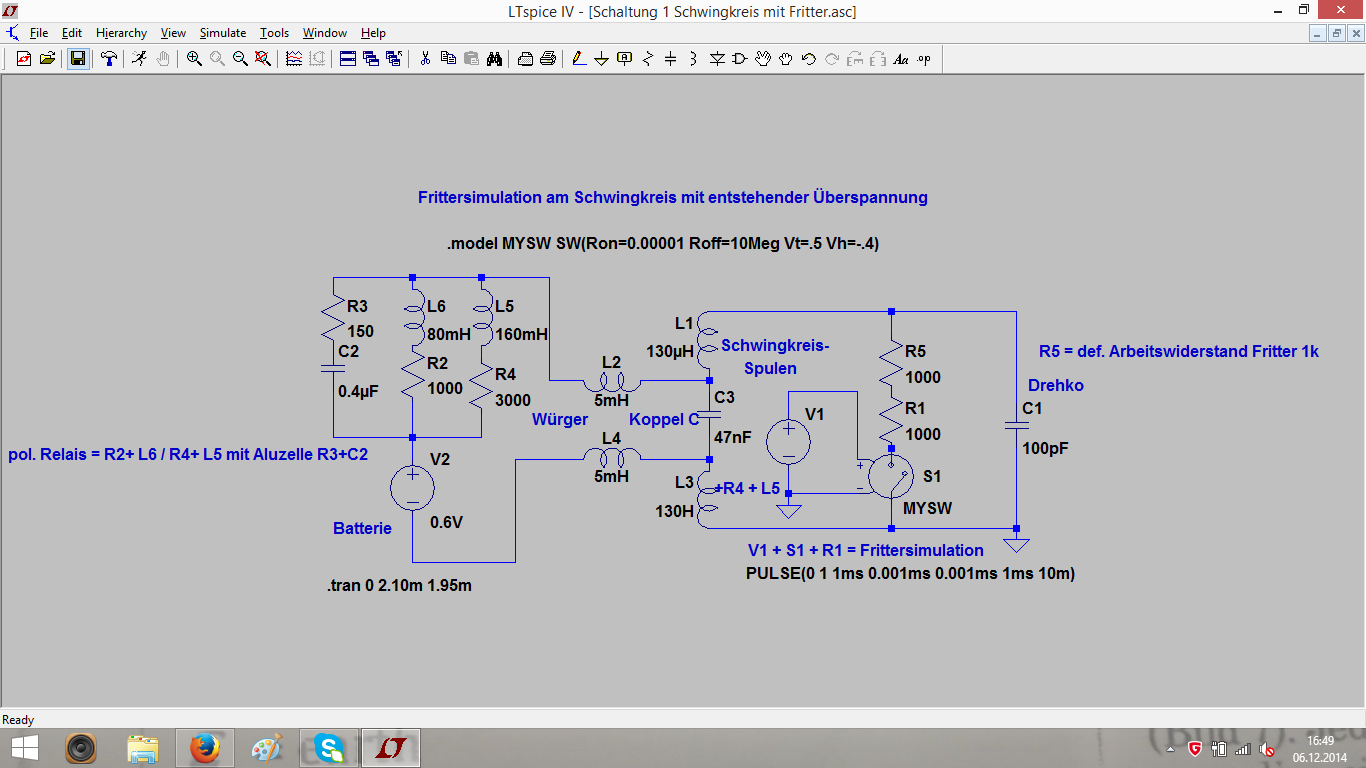Select the switch S1 in schematic
Image resolution: width=1366 pixels, height=768 pixels.
(x=890, y=477)
